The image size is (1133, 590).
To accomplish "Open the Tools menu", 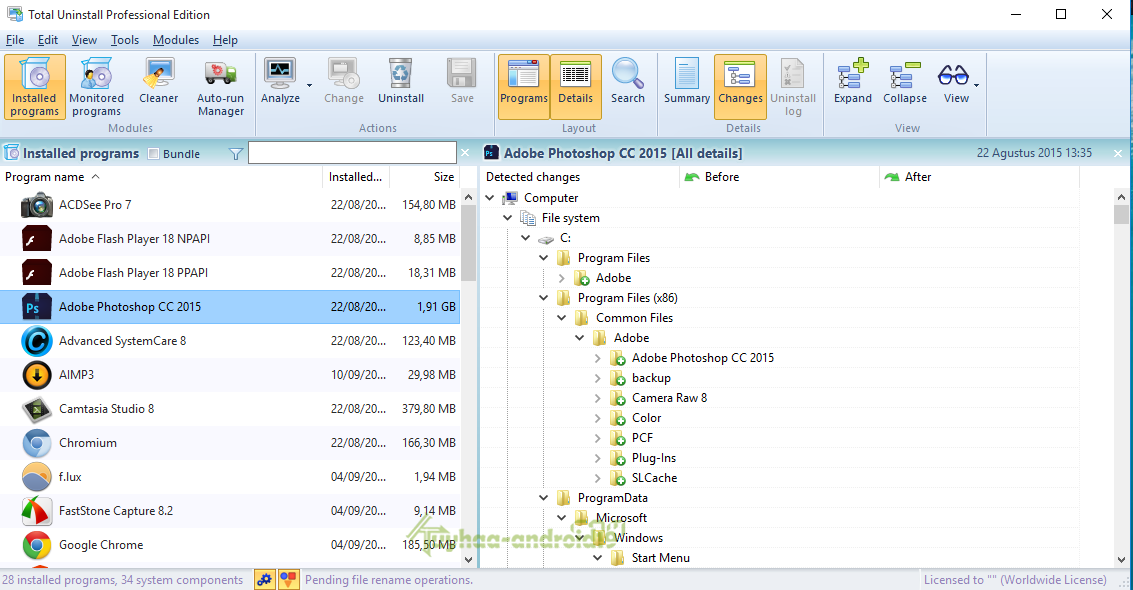I will [125, 40].
